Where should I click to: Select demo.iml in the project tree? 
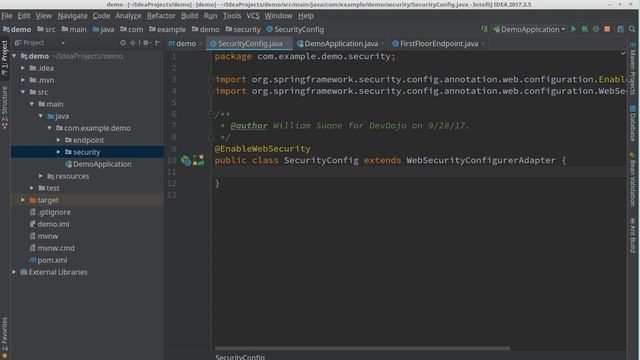coord(49,224)
